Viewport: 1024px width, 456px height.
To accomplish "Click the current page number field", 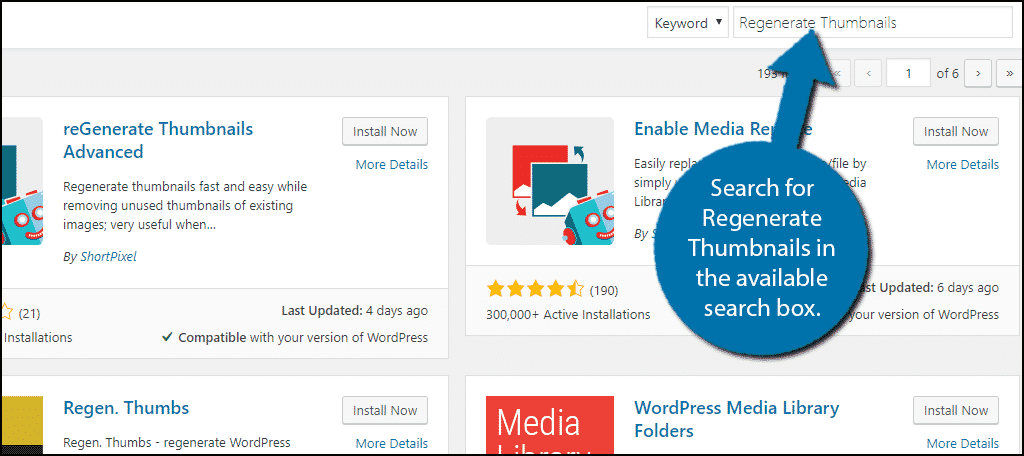I will 908,73.
